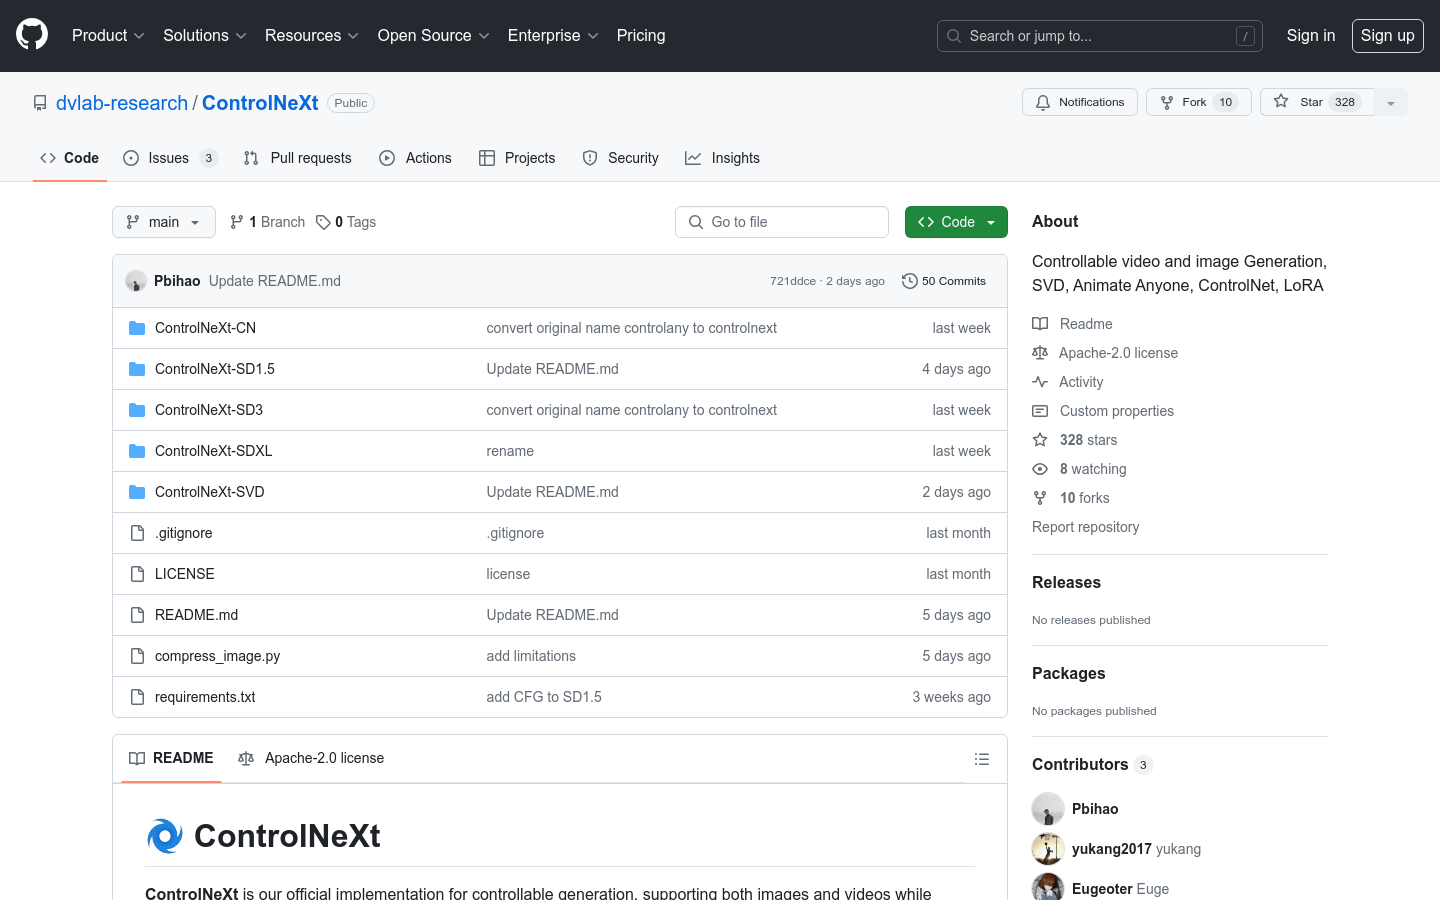
Task: Select the README tab in file viewer
Action: [171, 758]
